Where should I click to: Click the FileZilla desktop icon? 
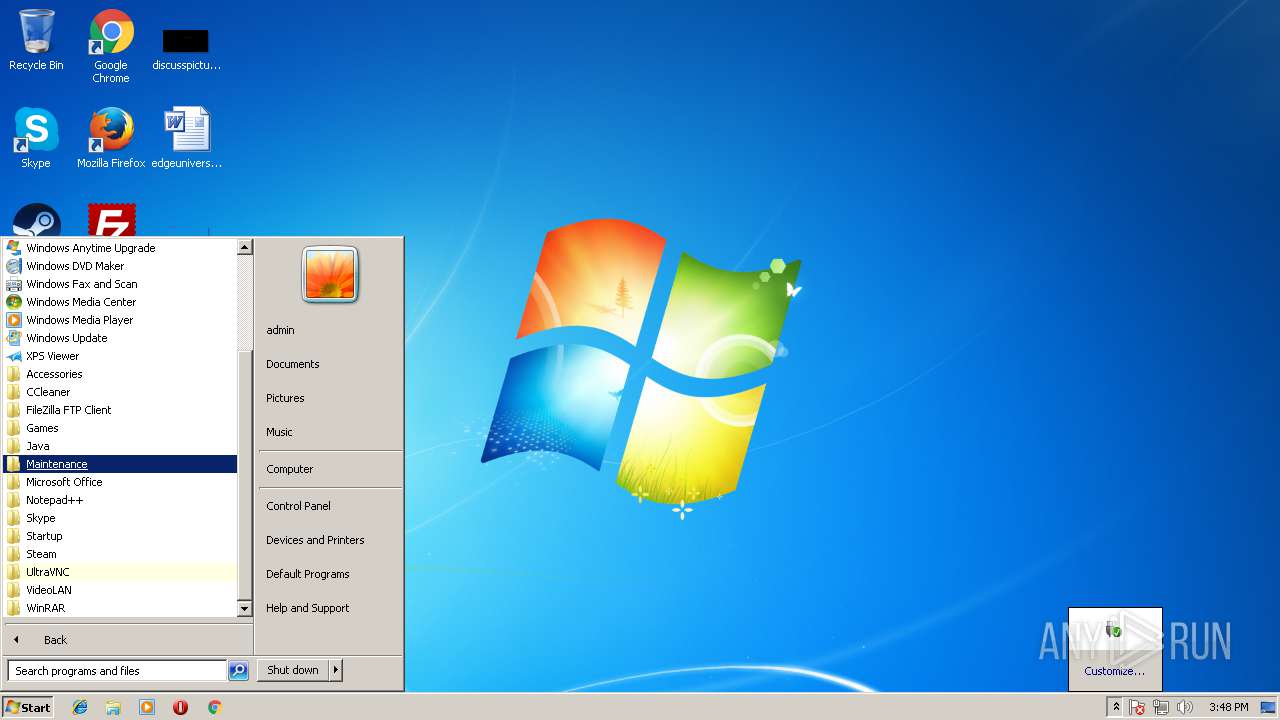coord(112,220)
